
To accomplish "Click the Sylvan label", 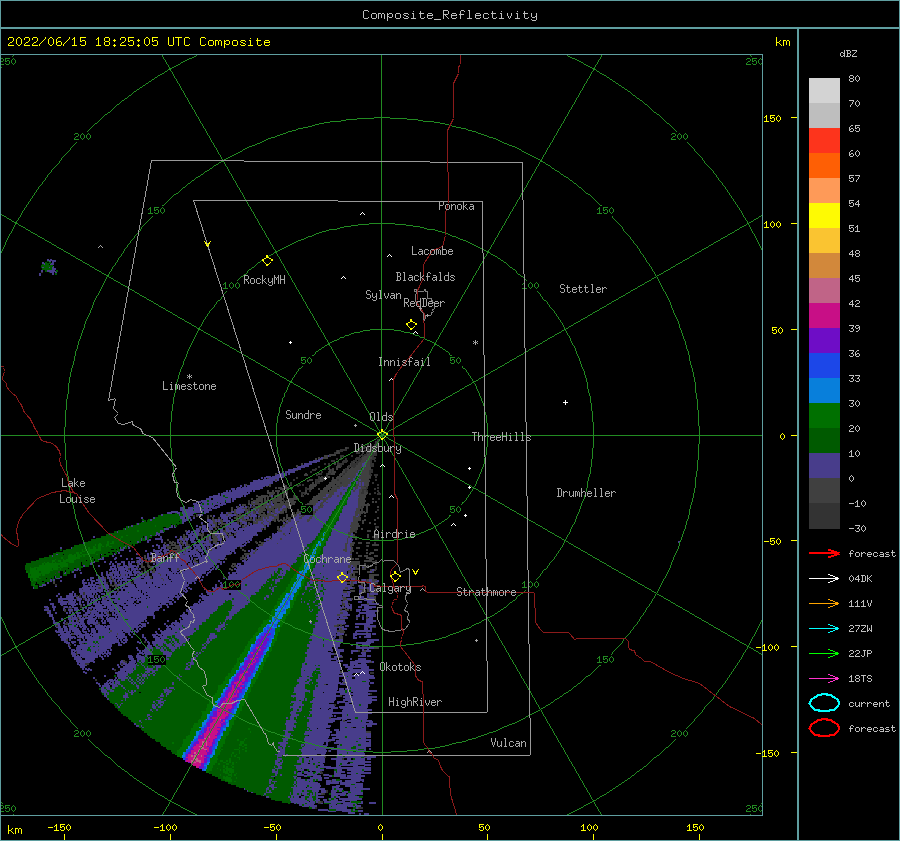I will coord(383,295).
